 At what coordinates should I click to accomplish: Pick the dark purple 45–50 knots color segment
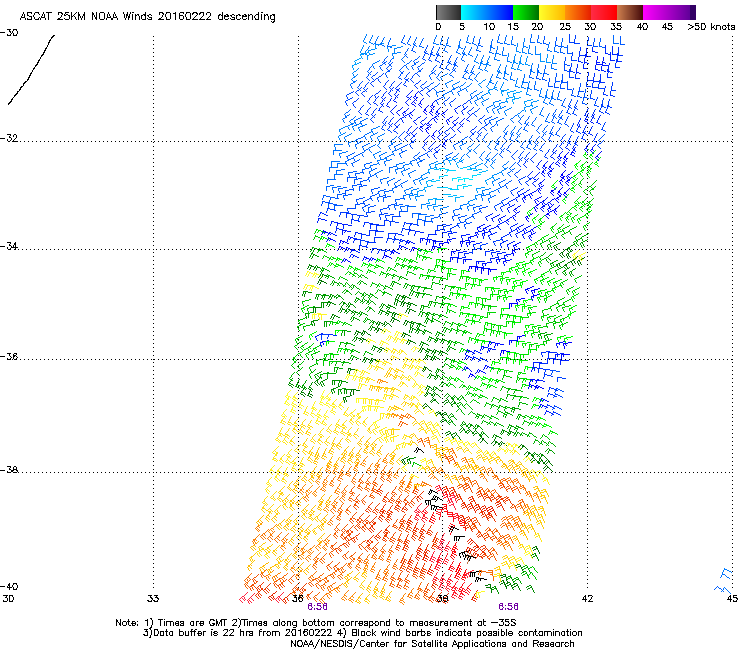682,12
